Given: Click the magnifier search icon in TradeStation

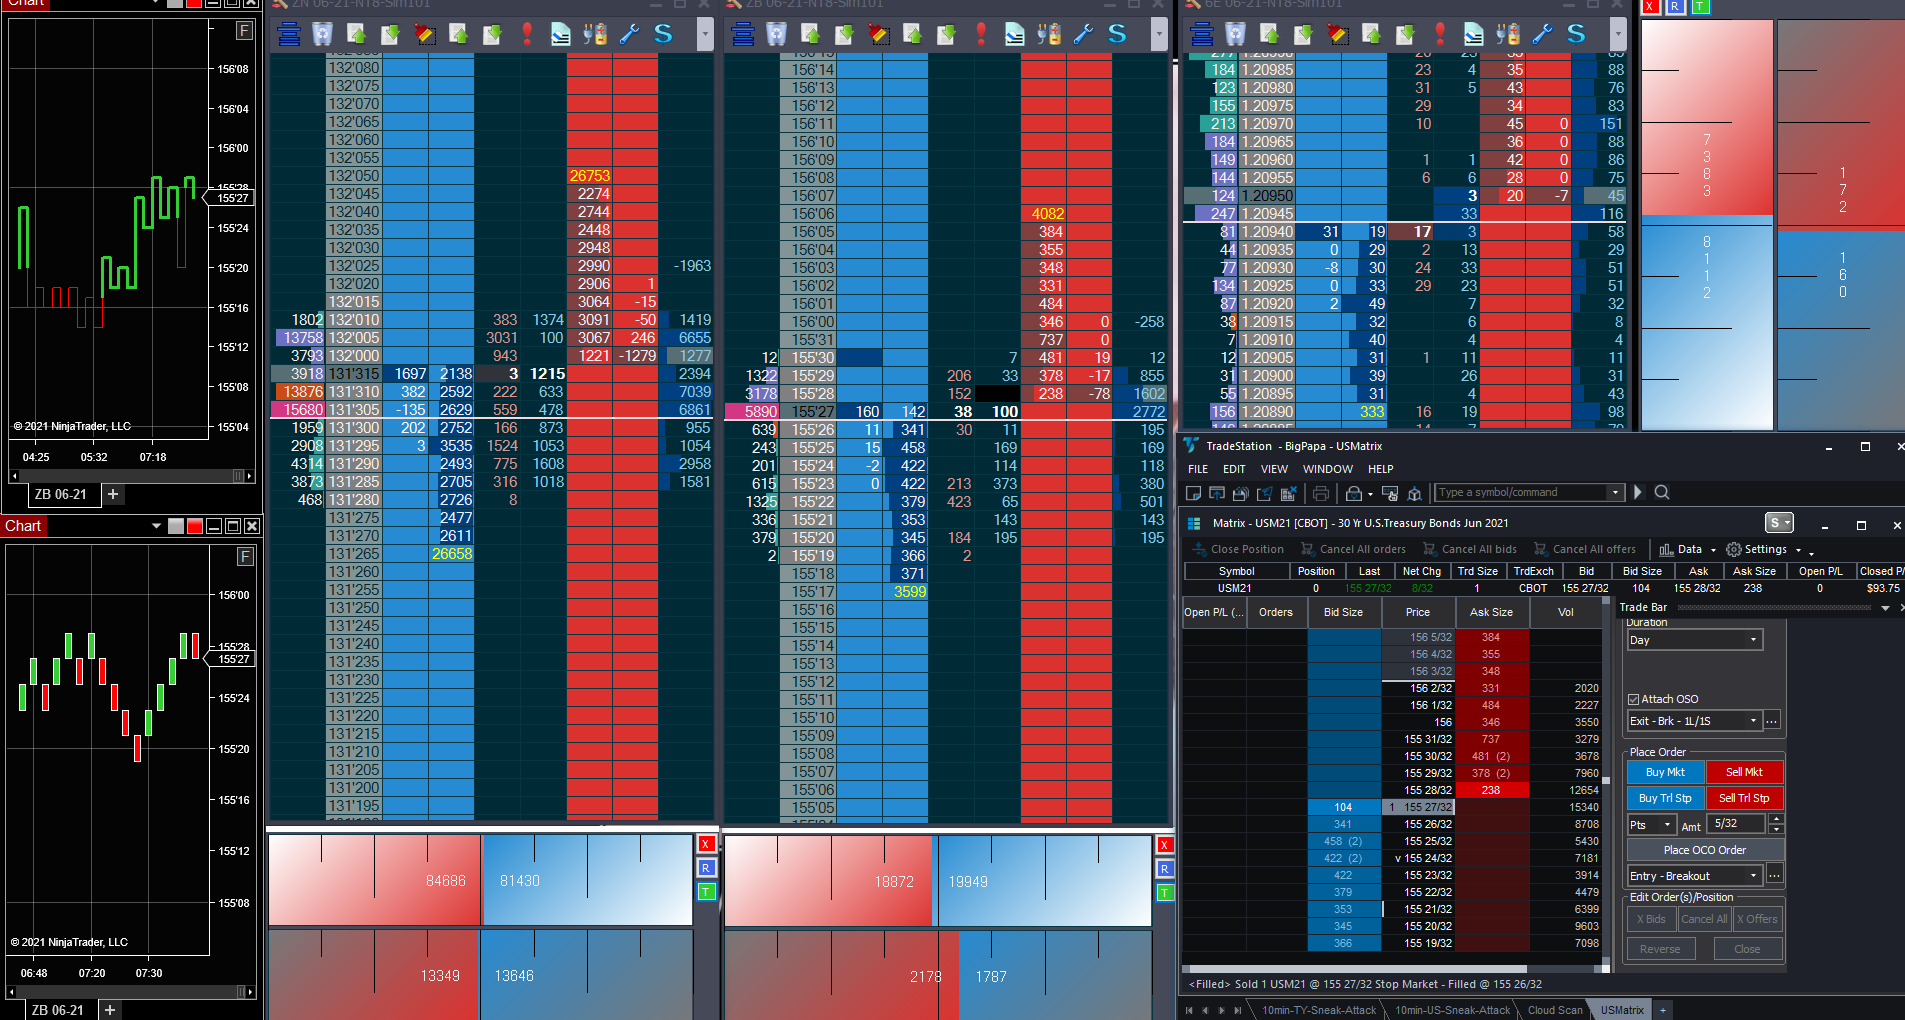Looking at the screenshot, I should (1662, 492).
